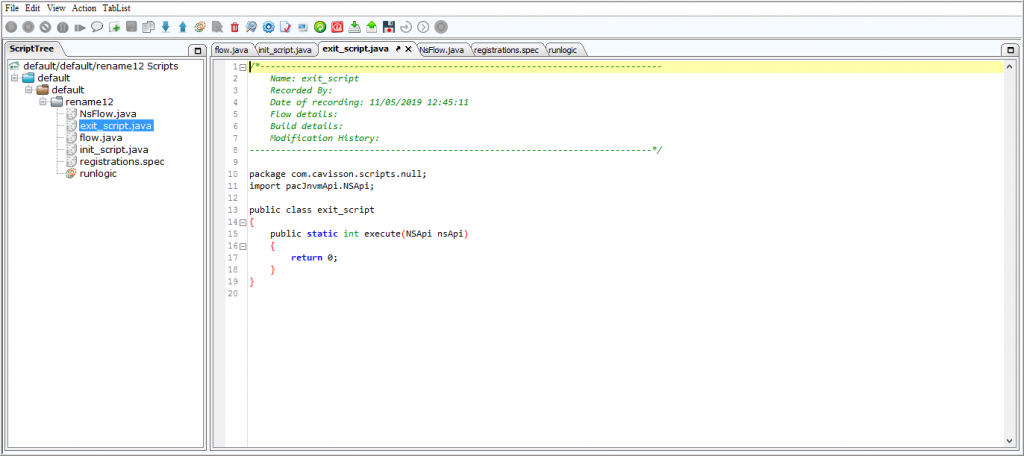Click the editor scrollbar up arrow
Image resolution: width=1024 pixels, height=456 pixels.
[x=1009, y=67]
